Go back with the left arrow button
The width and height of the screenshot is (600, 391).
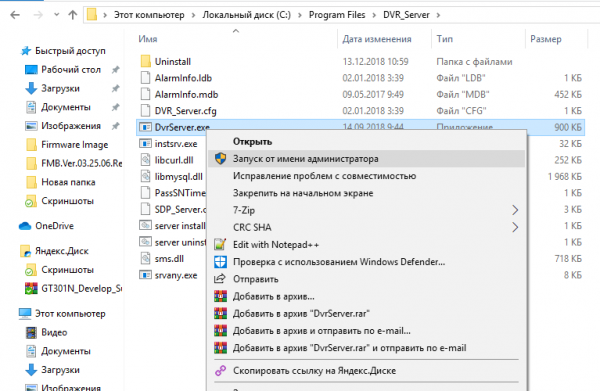[15, 15]
